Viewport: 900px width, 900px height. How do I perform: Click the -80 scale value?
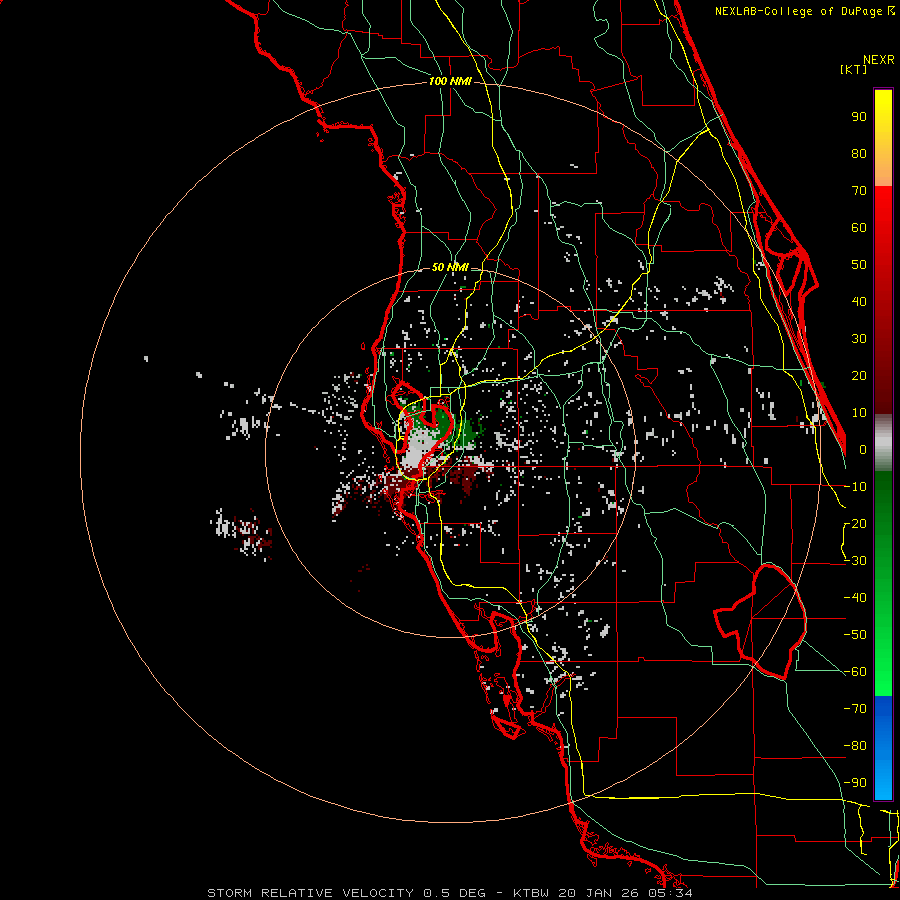[855, 746]
